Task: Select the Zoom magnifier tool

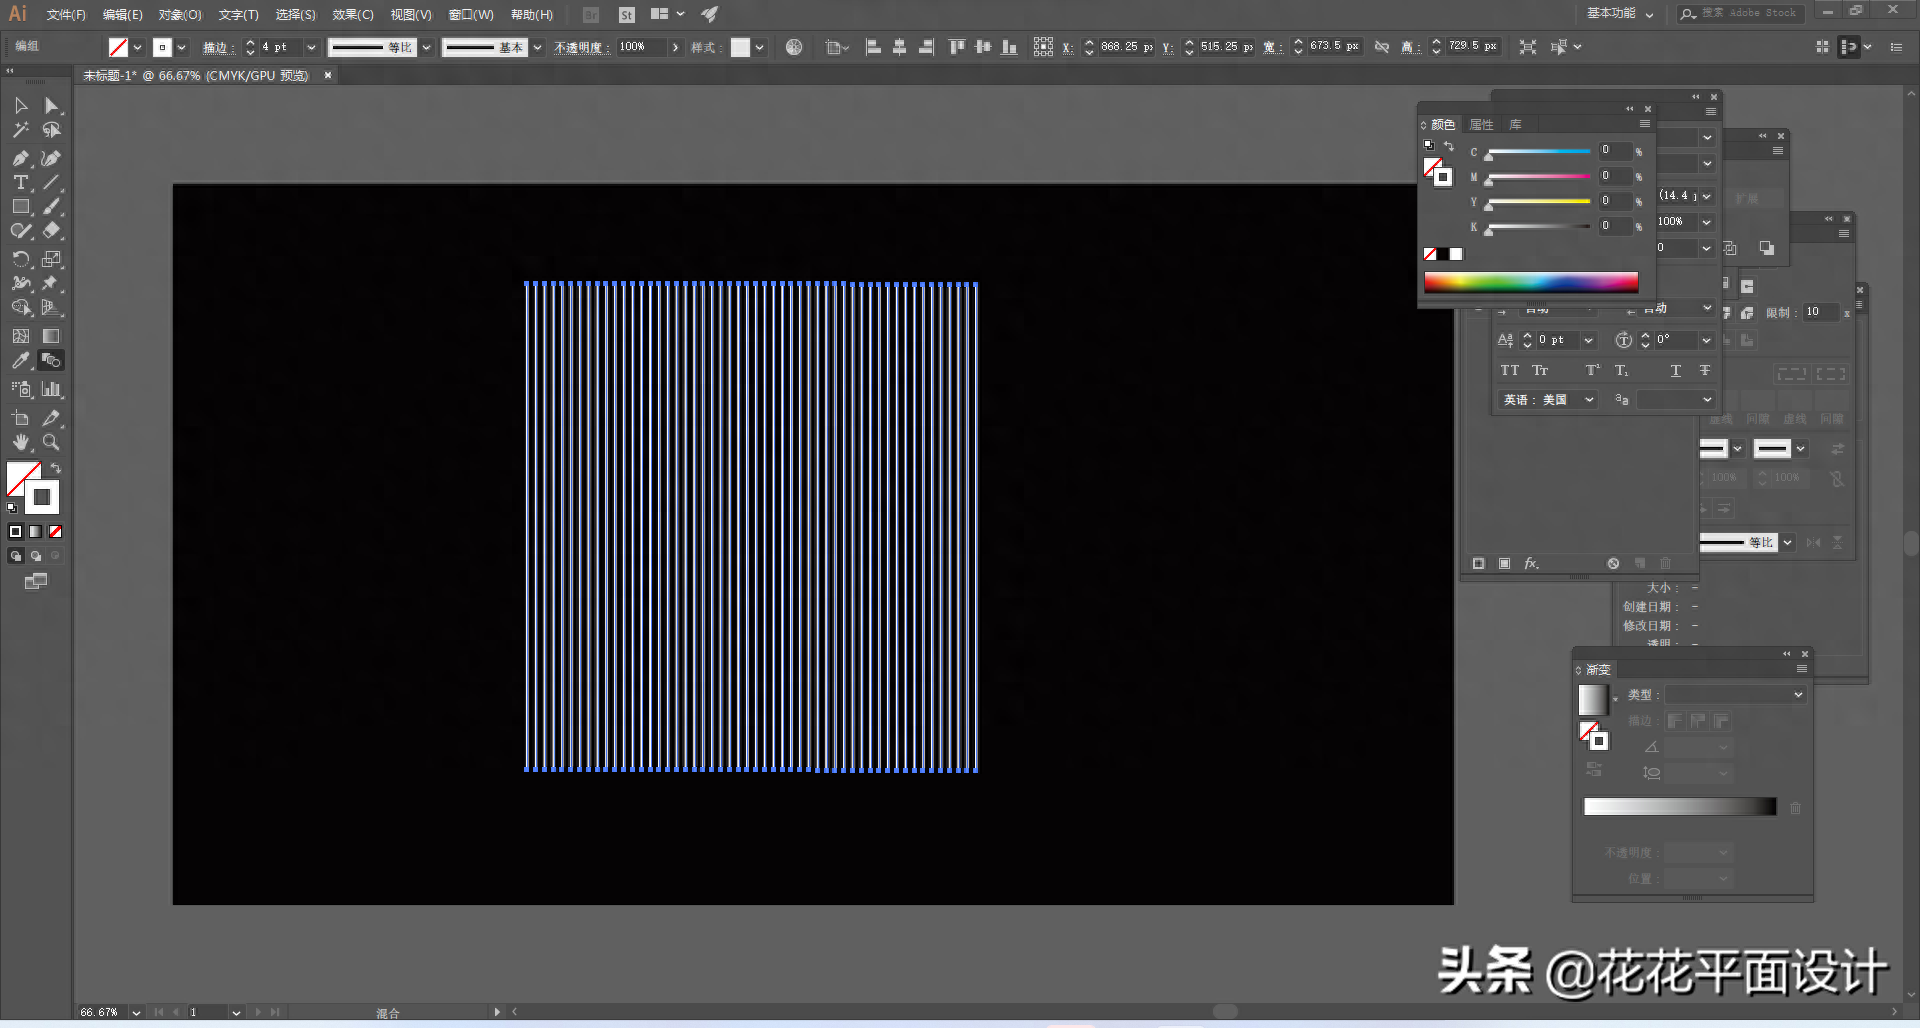Action: (x=51, y=443)
